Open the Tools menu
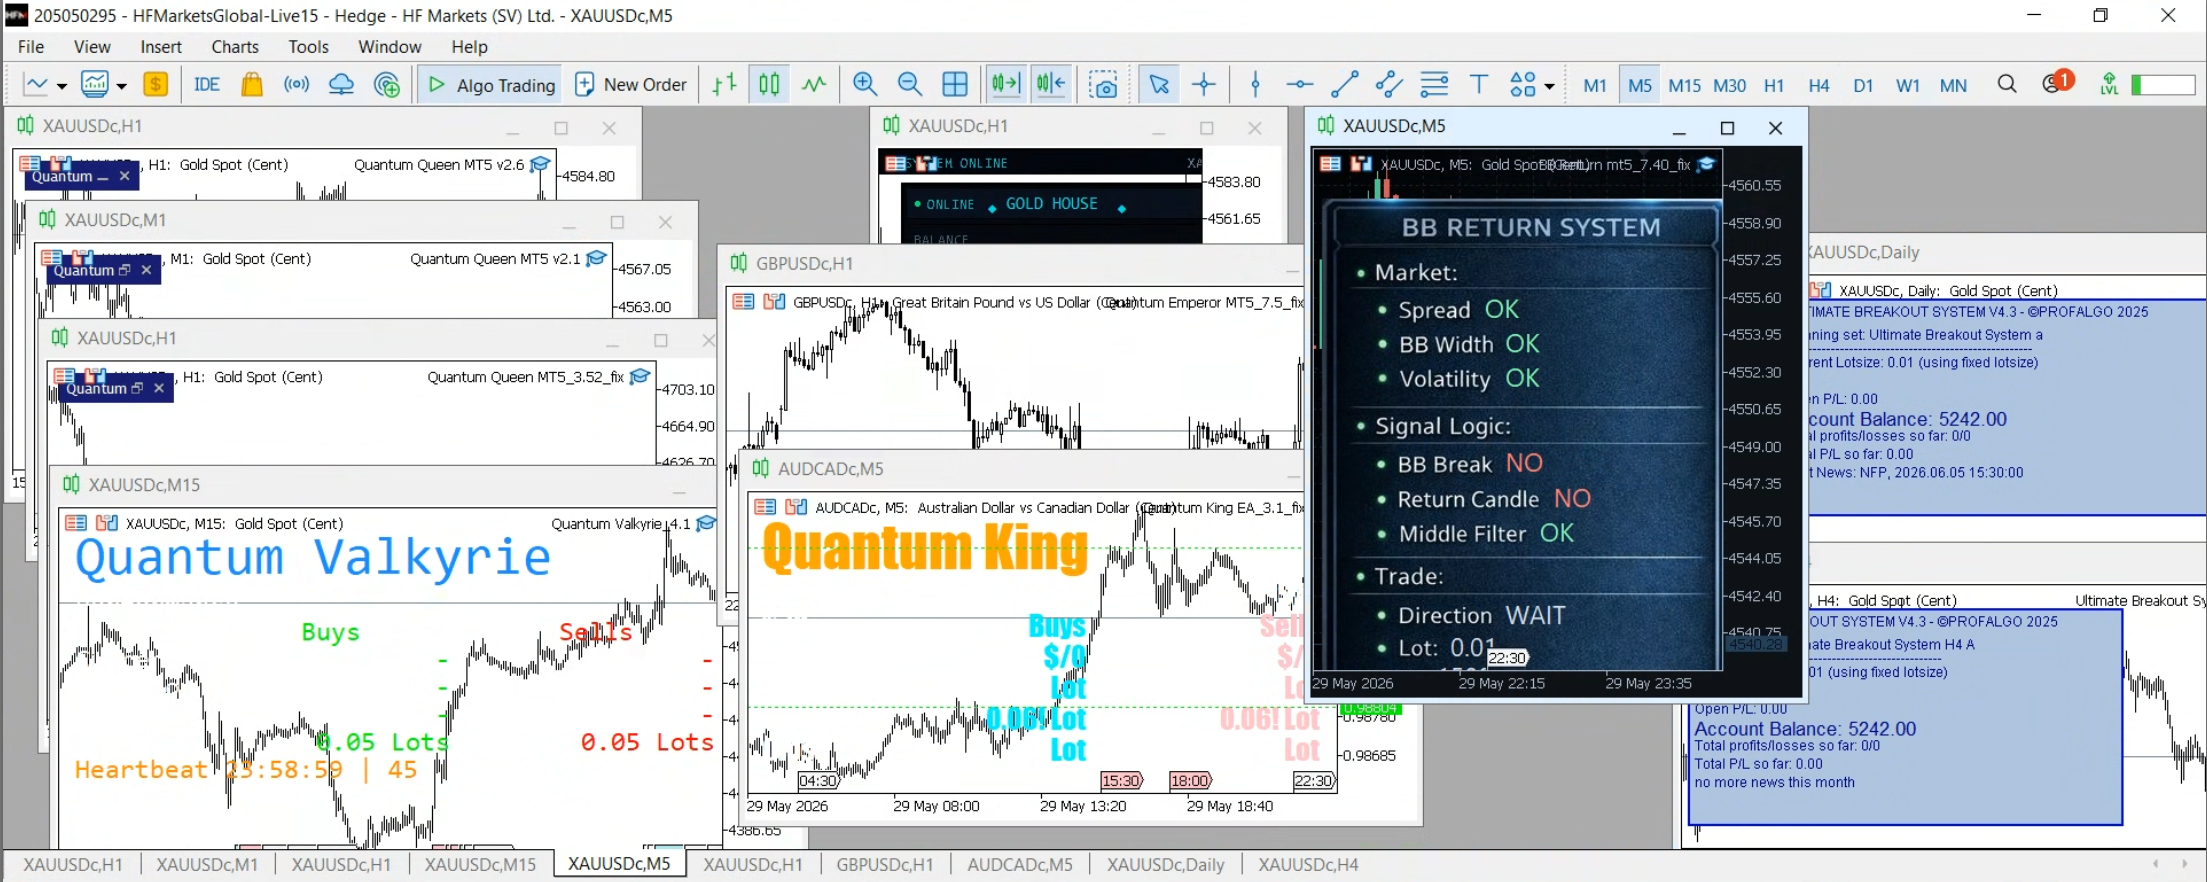Viewport: 2207px width, 882px height. pyautogui.click(x=308, y=47)
